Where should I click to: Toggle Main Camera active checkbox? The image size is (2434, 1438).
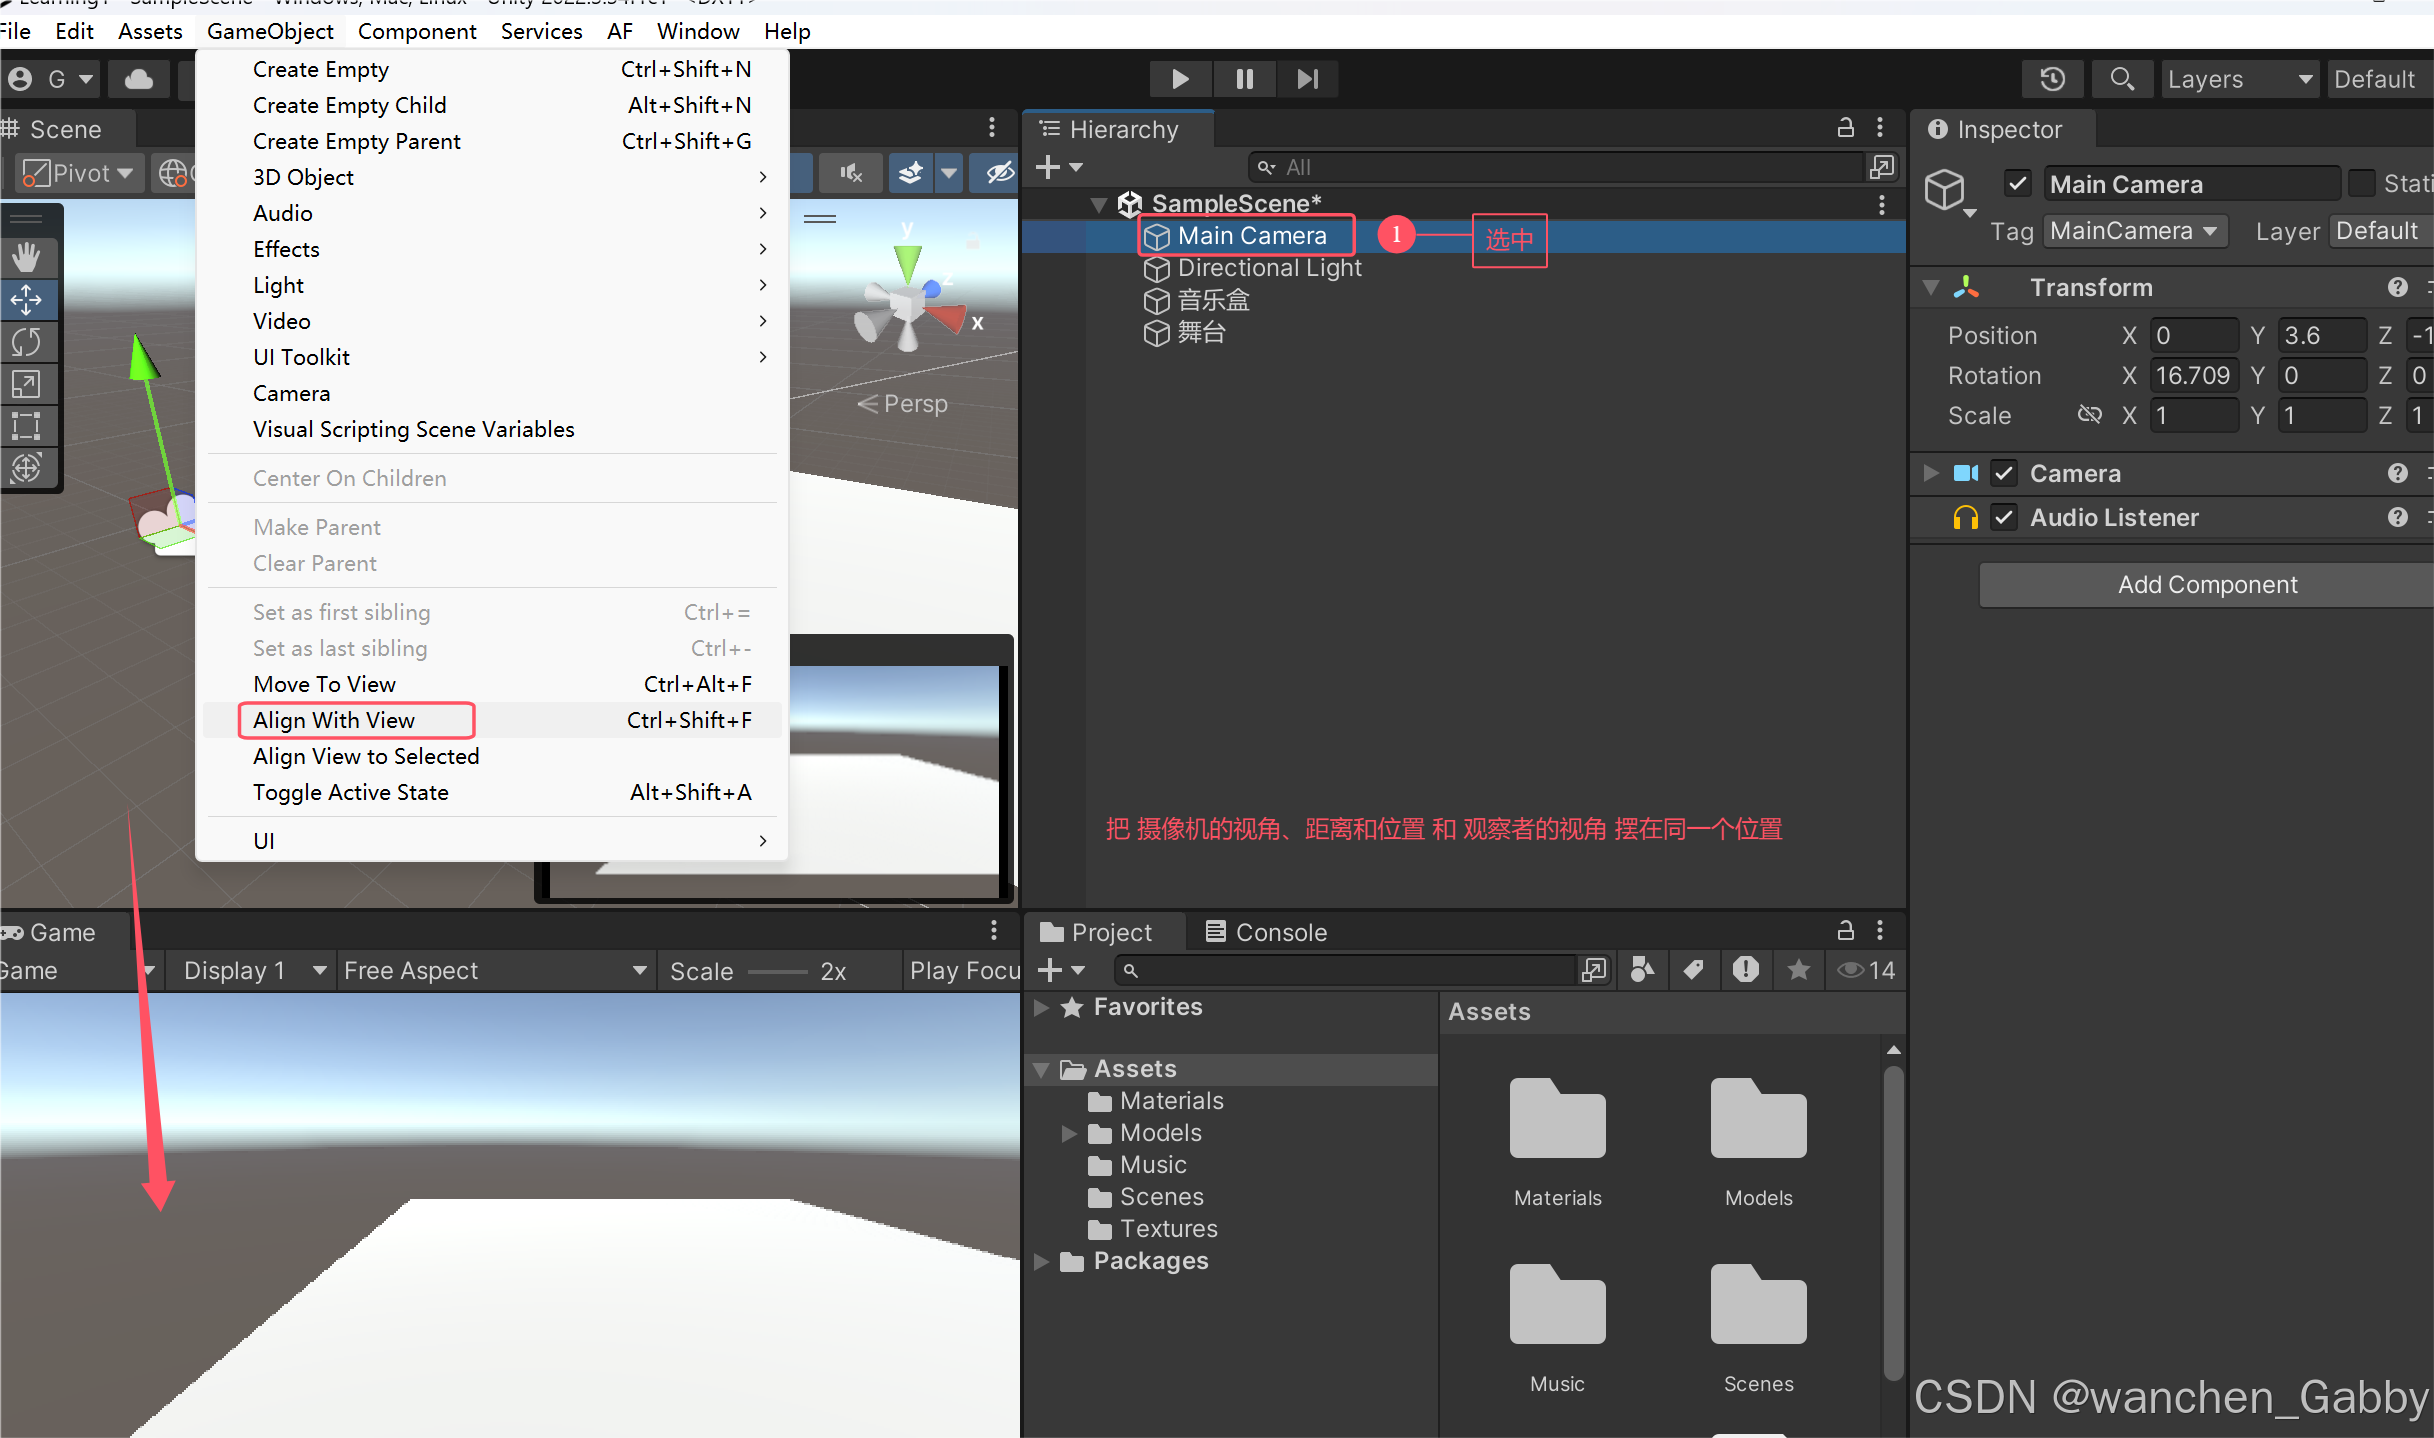(2018, 184)
